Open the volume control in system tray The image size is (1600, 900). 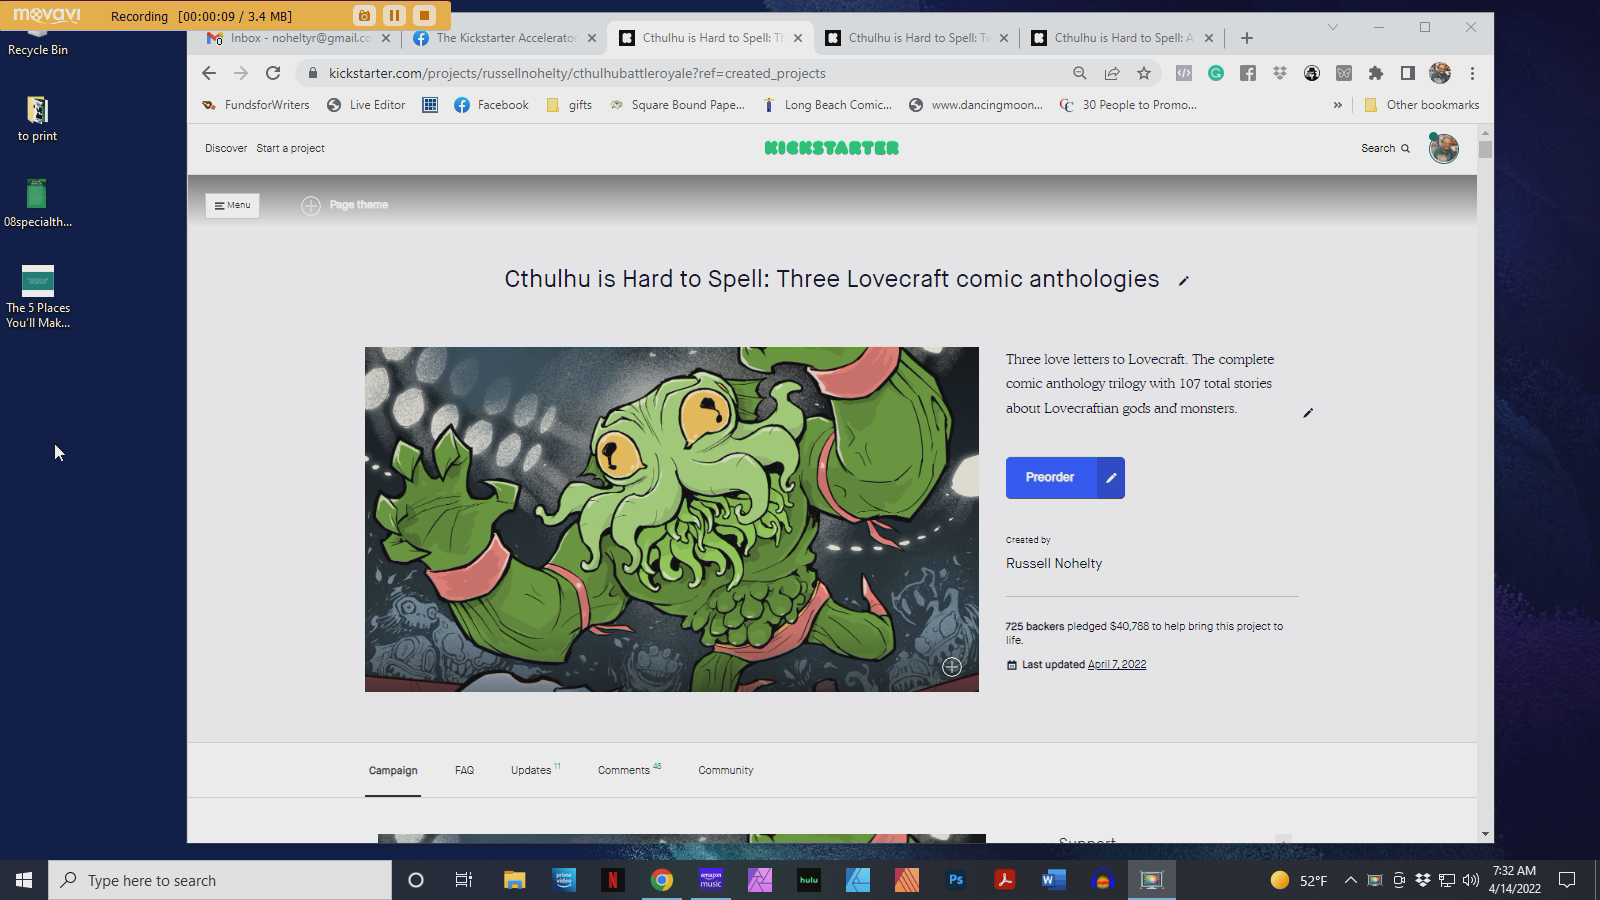tap(1470, 880)
